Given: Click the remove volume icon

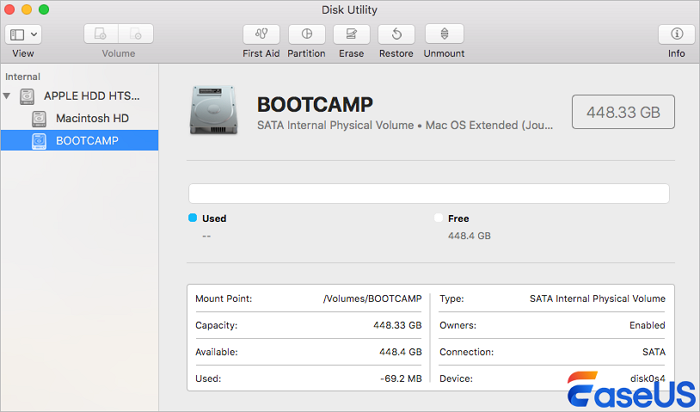Looking at the screenshot, I should tap(136, 34).
